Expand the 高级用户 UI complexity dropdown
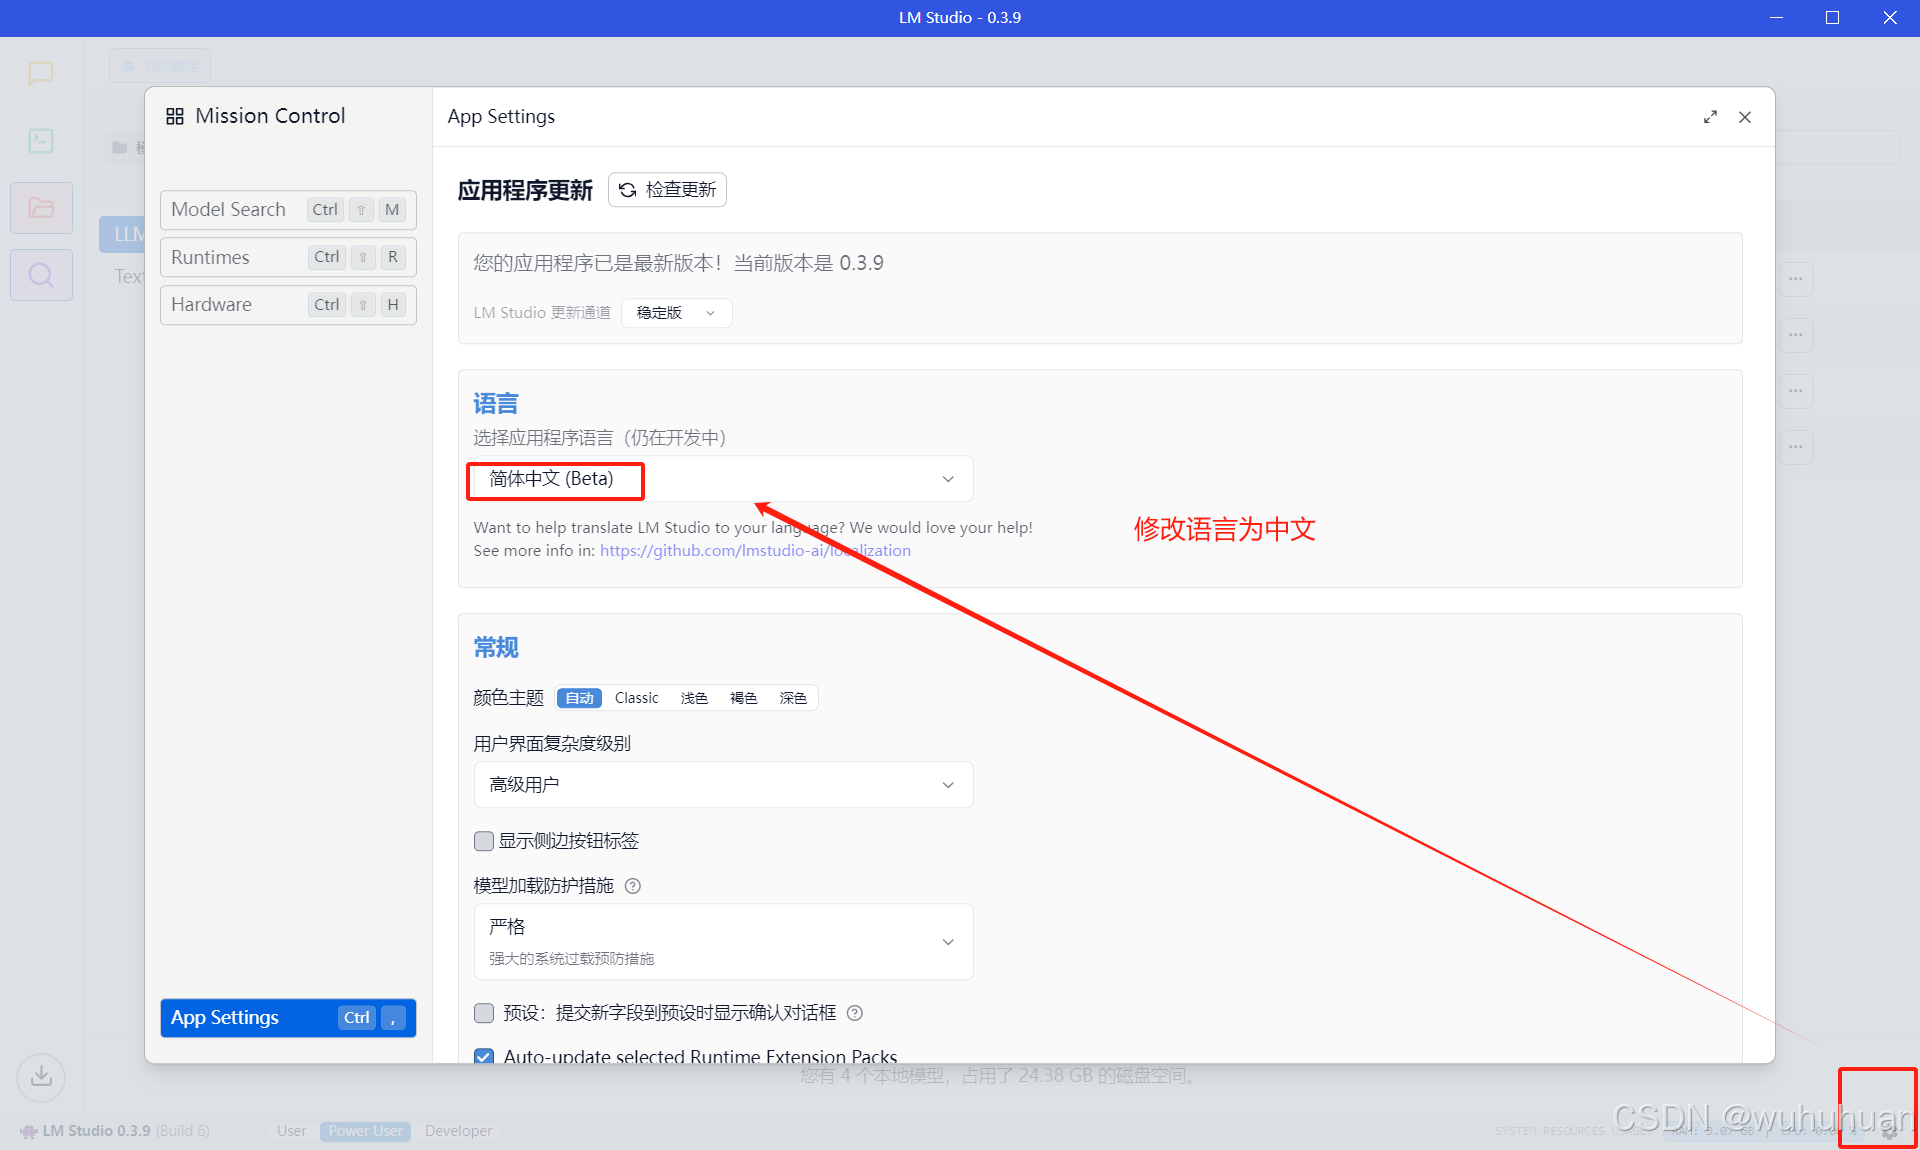This screenshot has height=1150, width=1920. 722,785
